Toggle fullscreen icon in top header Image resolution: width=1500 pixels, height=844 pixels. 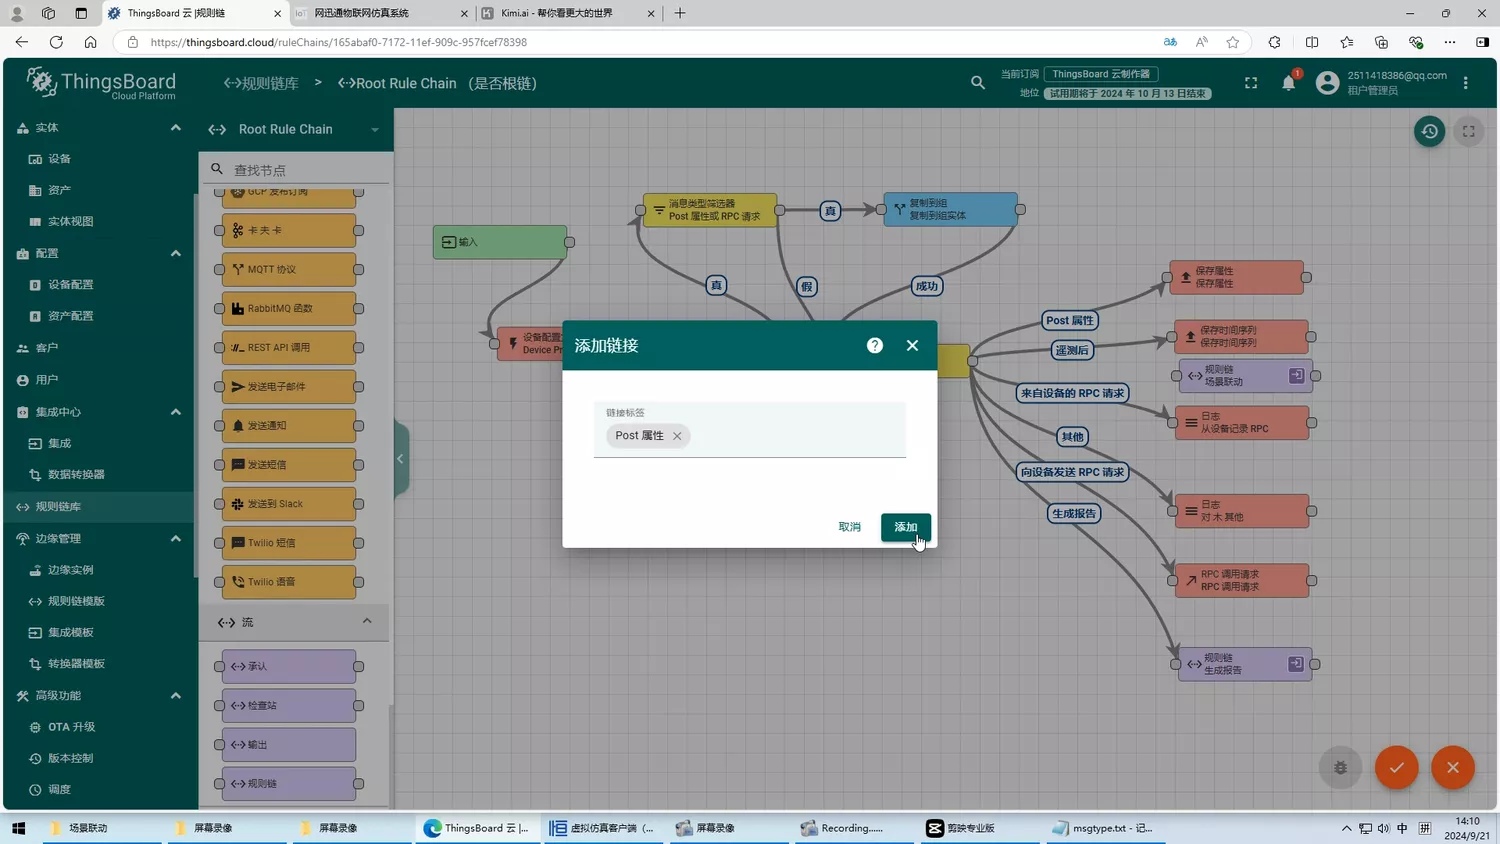(1251, 83)
